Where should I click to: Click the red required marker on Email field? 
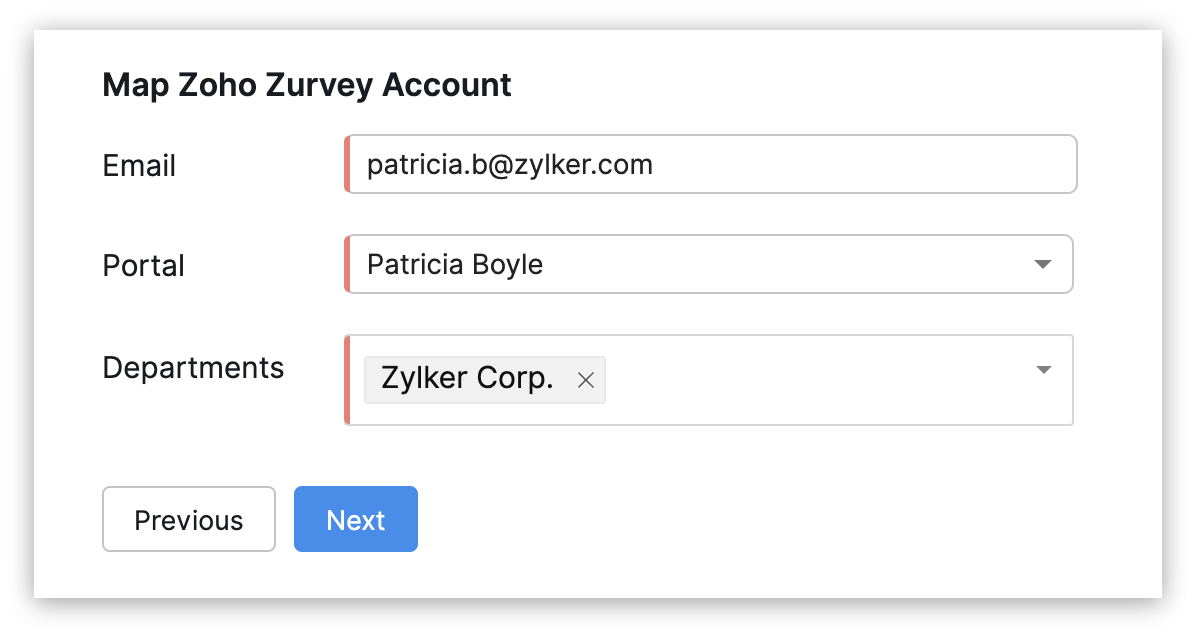pyautogui.click(x=347, y=164)
